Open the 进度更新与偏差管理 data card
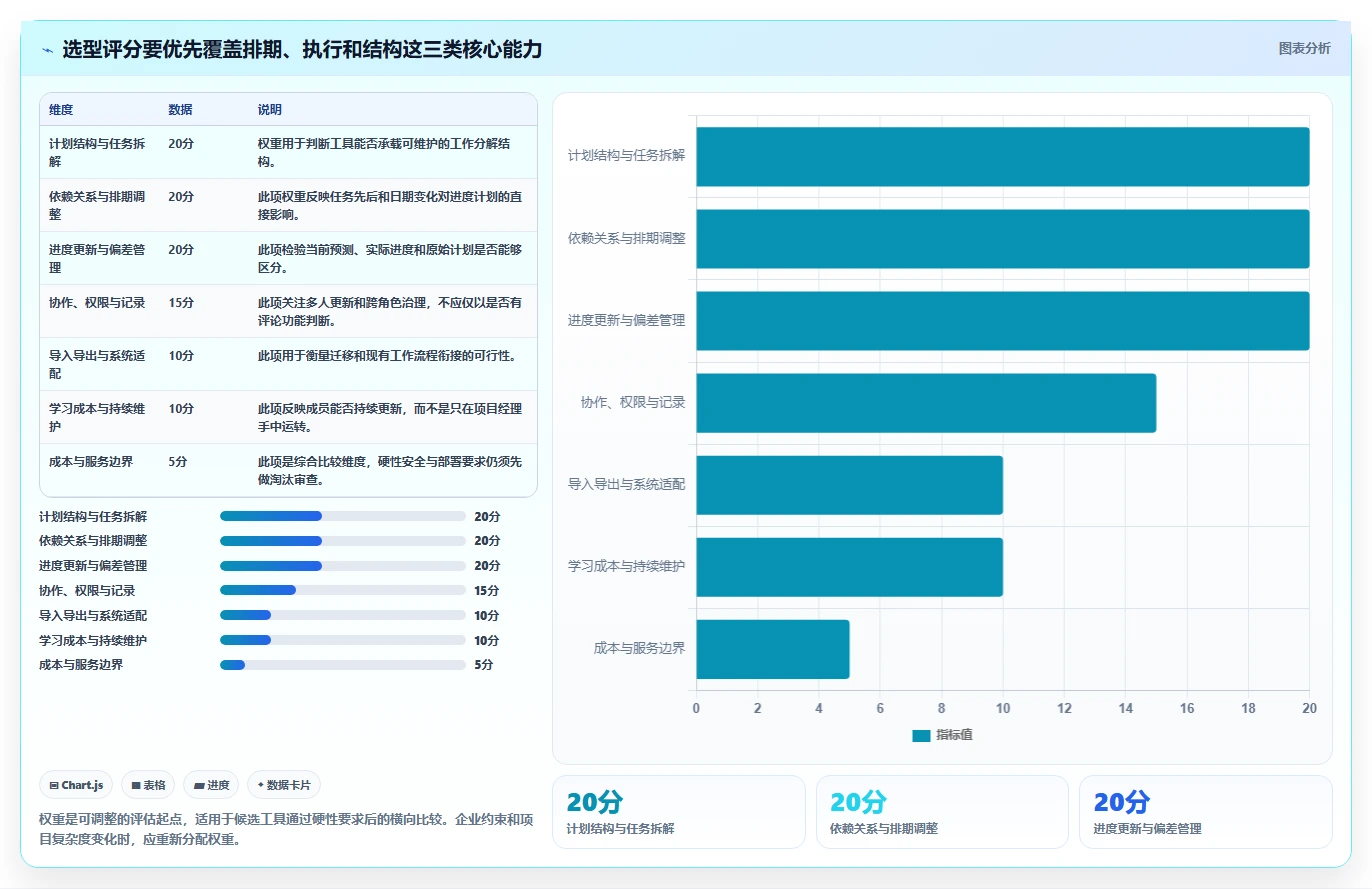Viewport: 1372px width, 889px height. tap(1206, 812)
